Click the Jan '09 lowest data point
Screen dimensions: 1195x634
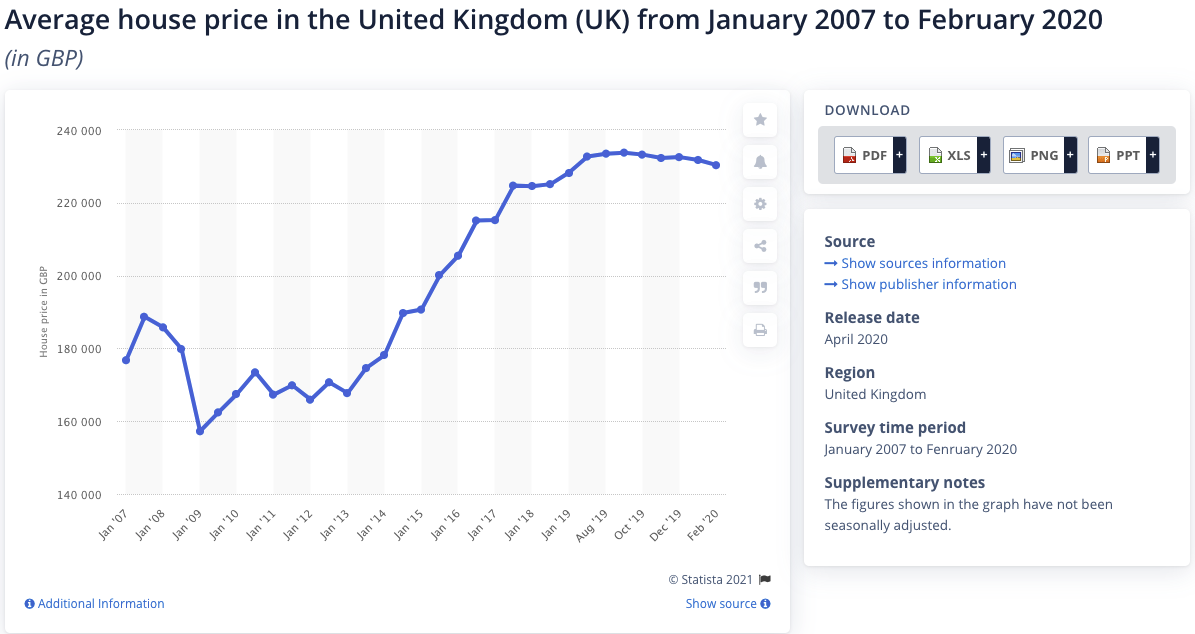200,431
